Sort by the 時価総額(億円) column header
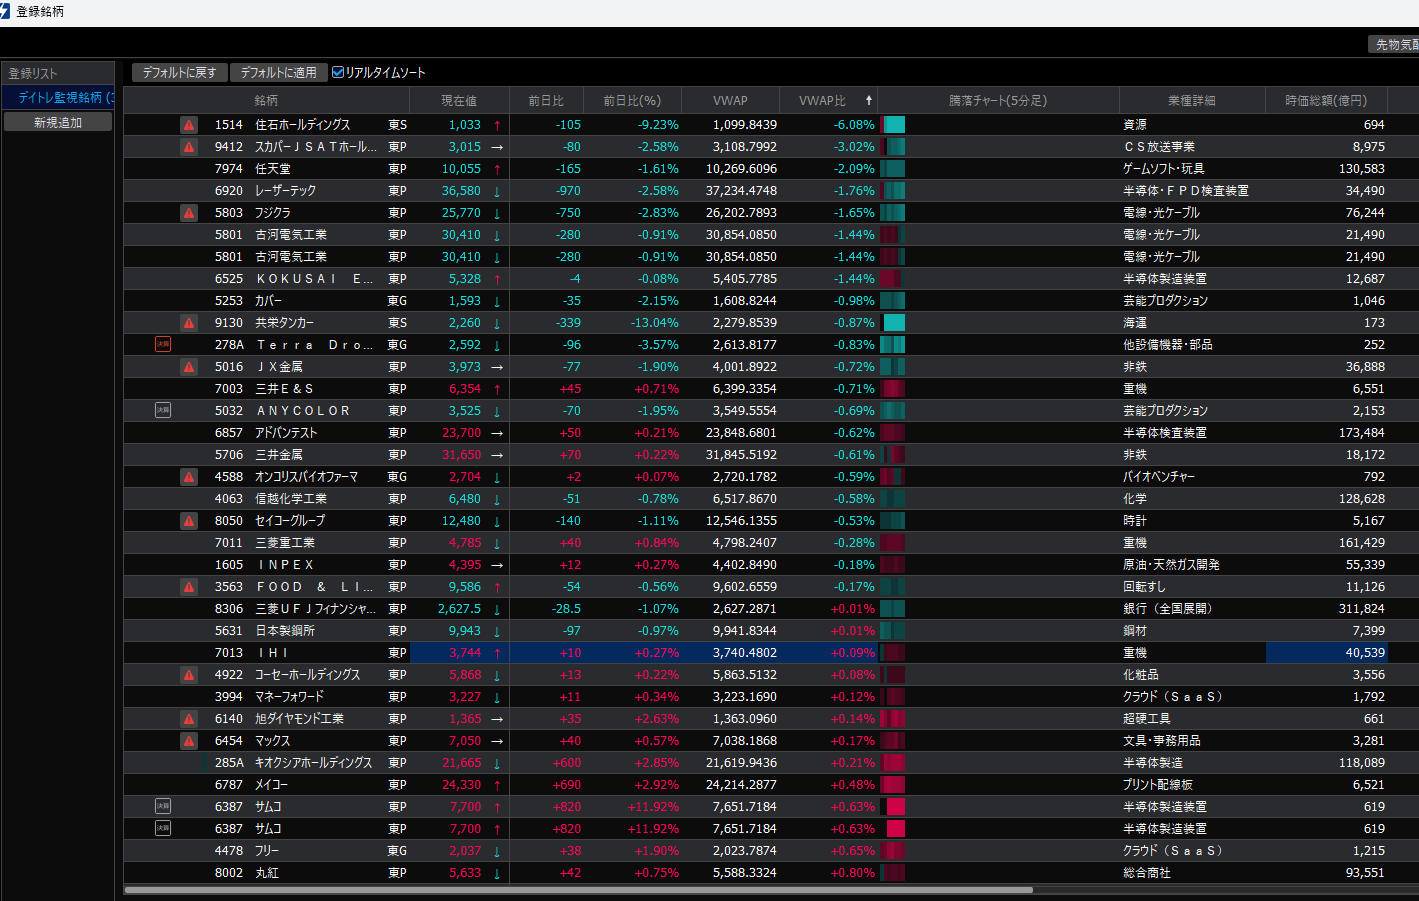The height and width of the screenshot is (901, 1419). [x=1325, y=100]
